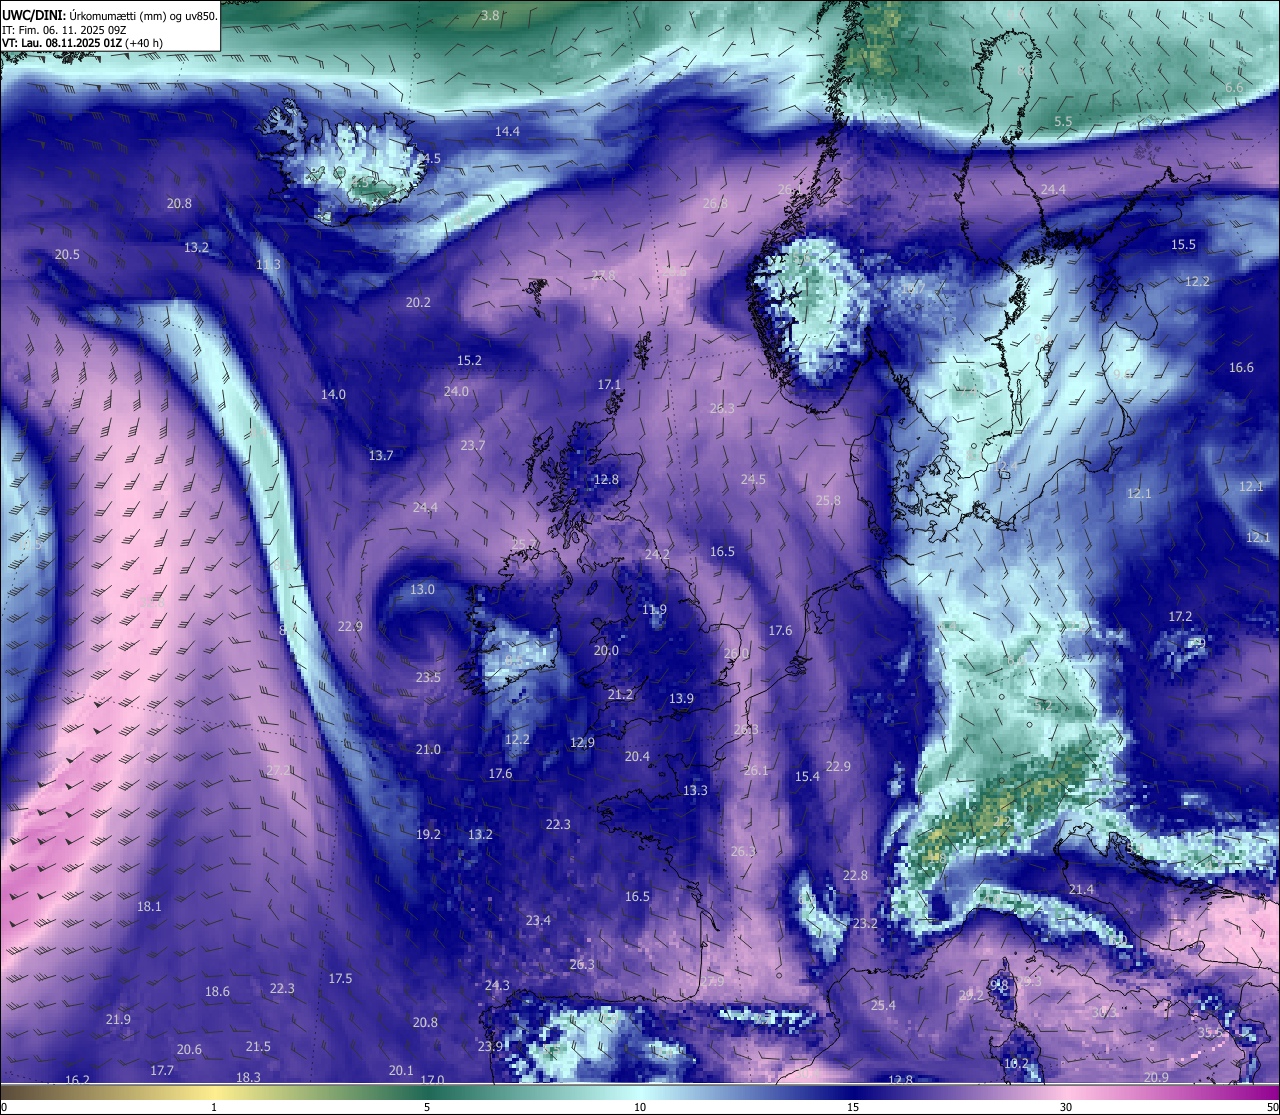Viewport: 1280px width, 1115px height.
Task: Select the 3.8 value at top of map
Action: coord(490,15)
